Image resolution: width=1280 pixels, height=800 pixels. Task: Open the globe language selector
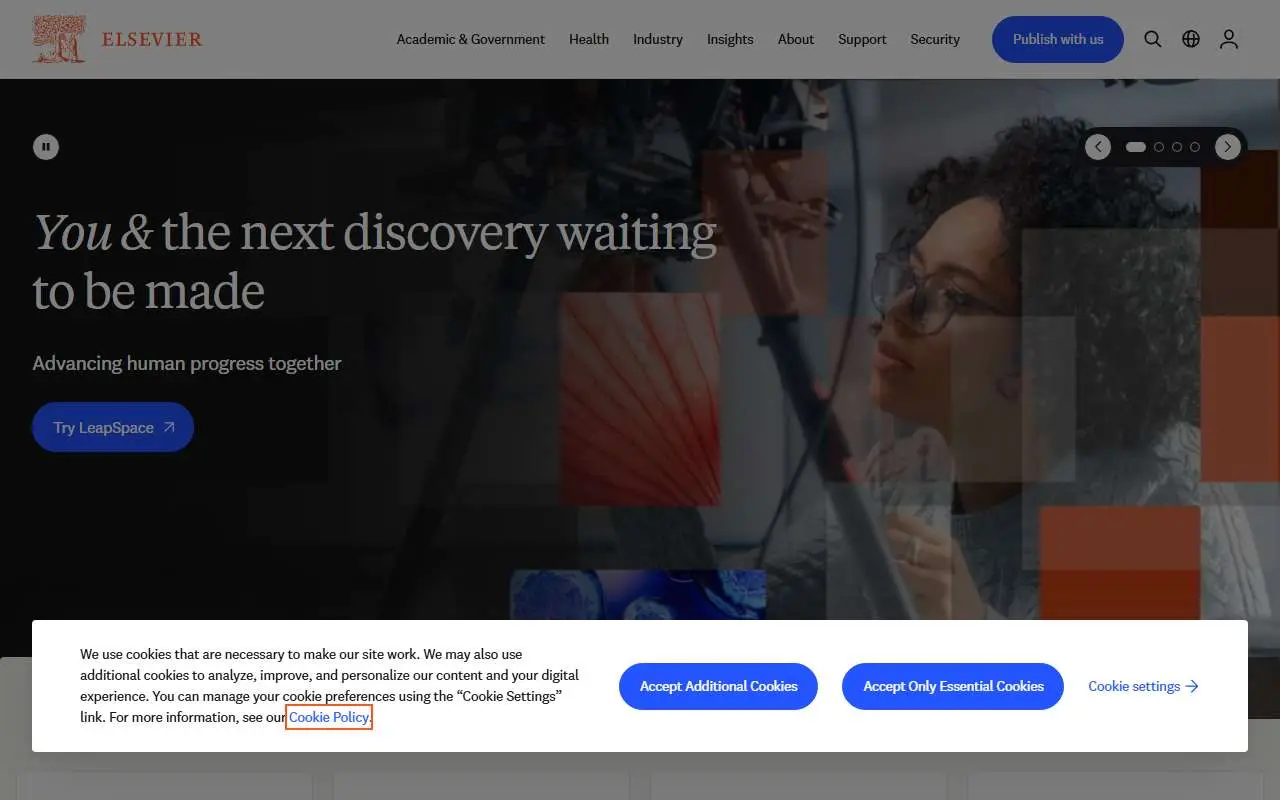click(1191, 39)
